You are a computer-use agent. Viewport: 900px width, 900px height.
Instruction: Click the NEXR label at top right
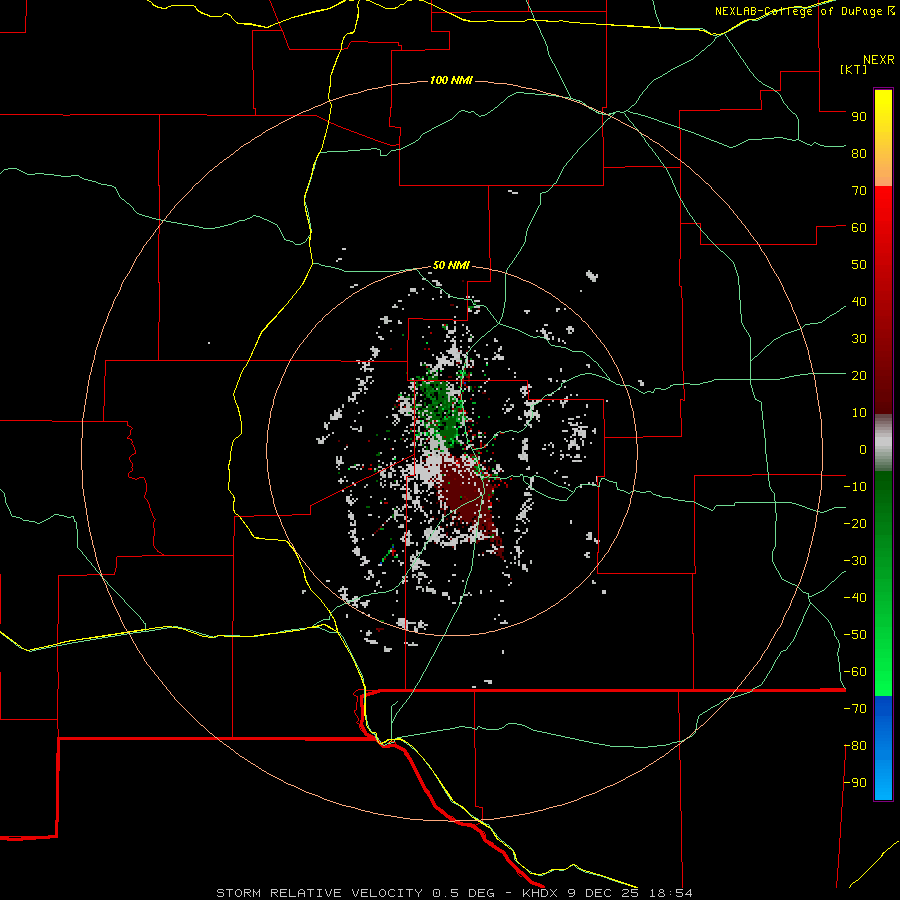878,60
